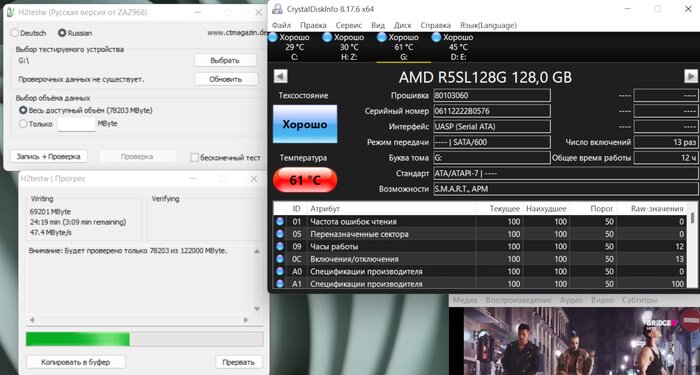Click 'Проверка' button in H2testw
Image resolution: width=700 pixels, height=375 pixels.
(137, 157)
